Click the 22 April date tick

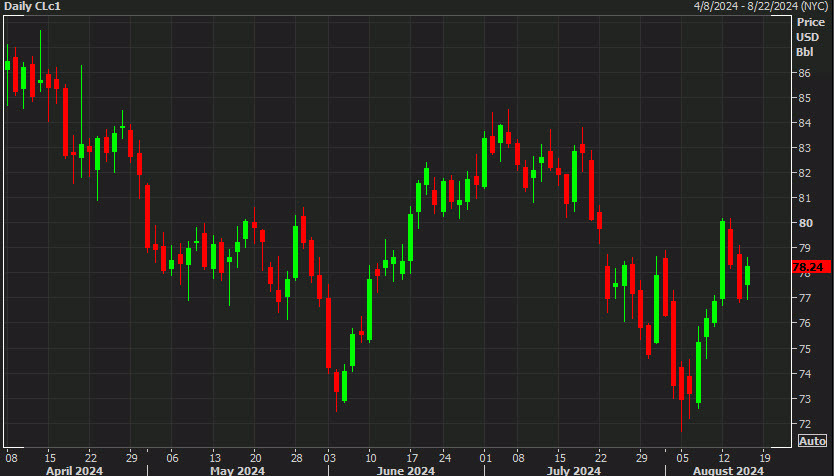click(90, 458)
